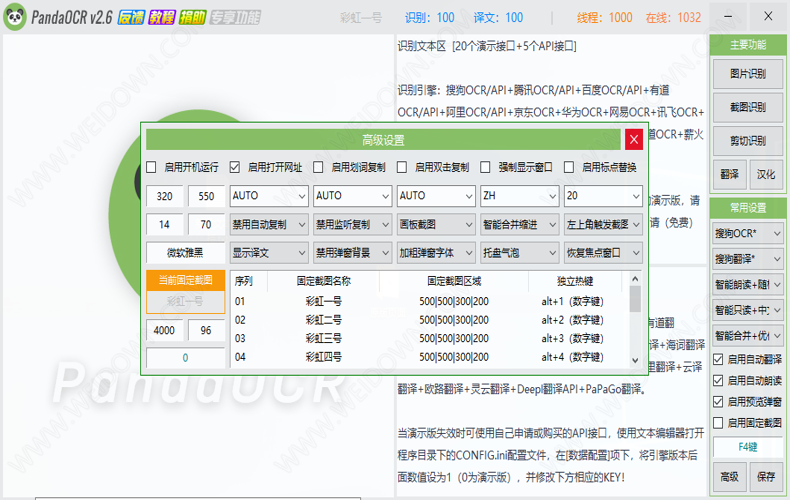Image resolution: width=790 pixels, height=500 pixels.
Task: Click 独立热键 column header
Action: (x=575, y=281)
